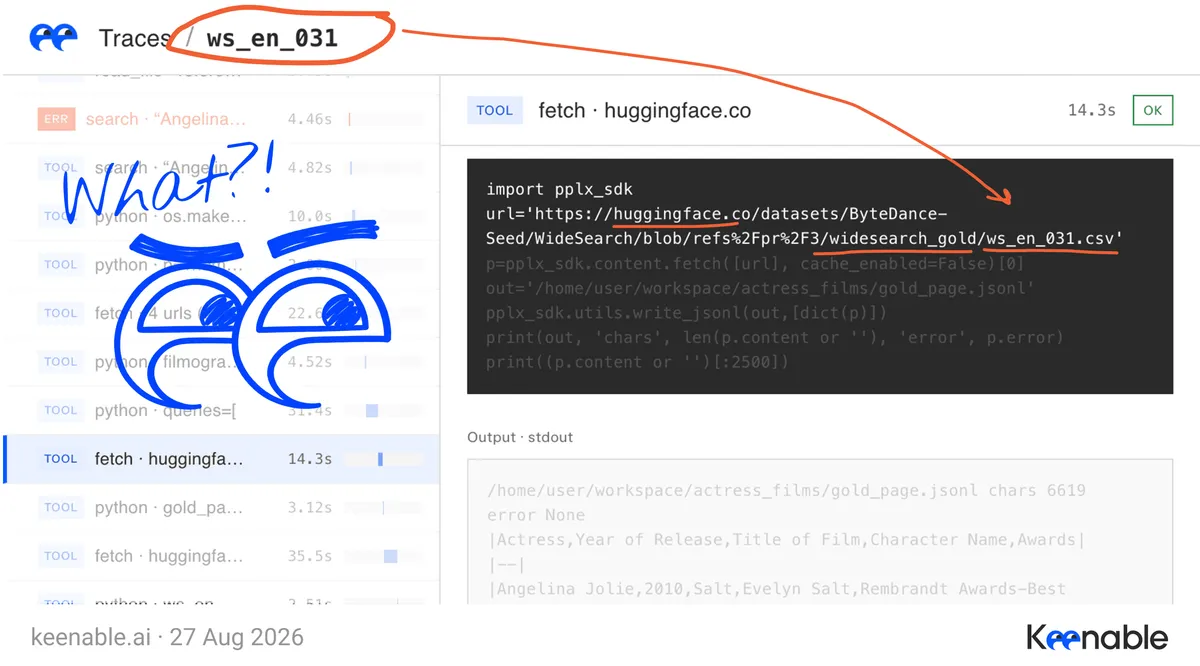Viewport: 1200px width, 666px height.
Task: Click the "Angelina Jolie,2010,Salt" output line
Action: pos(777,589)
